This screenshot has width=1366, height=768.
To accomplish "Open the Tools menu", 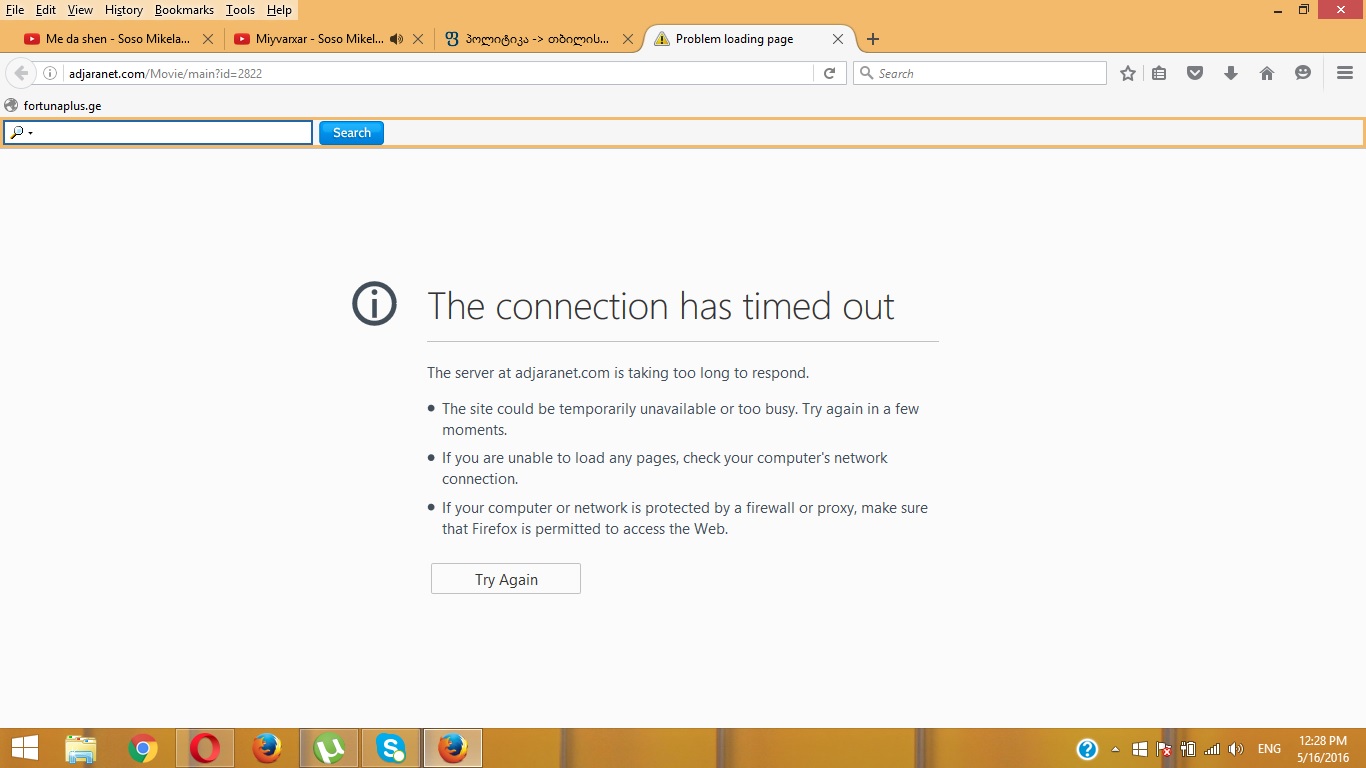I will pos(240,10).
